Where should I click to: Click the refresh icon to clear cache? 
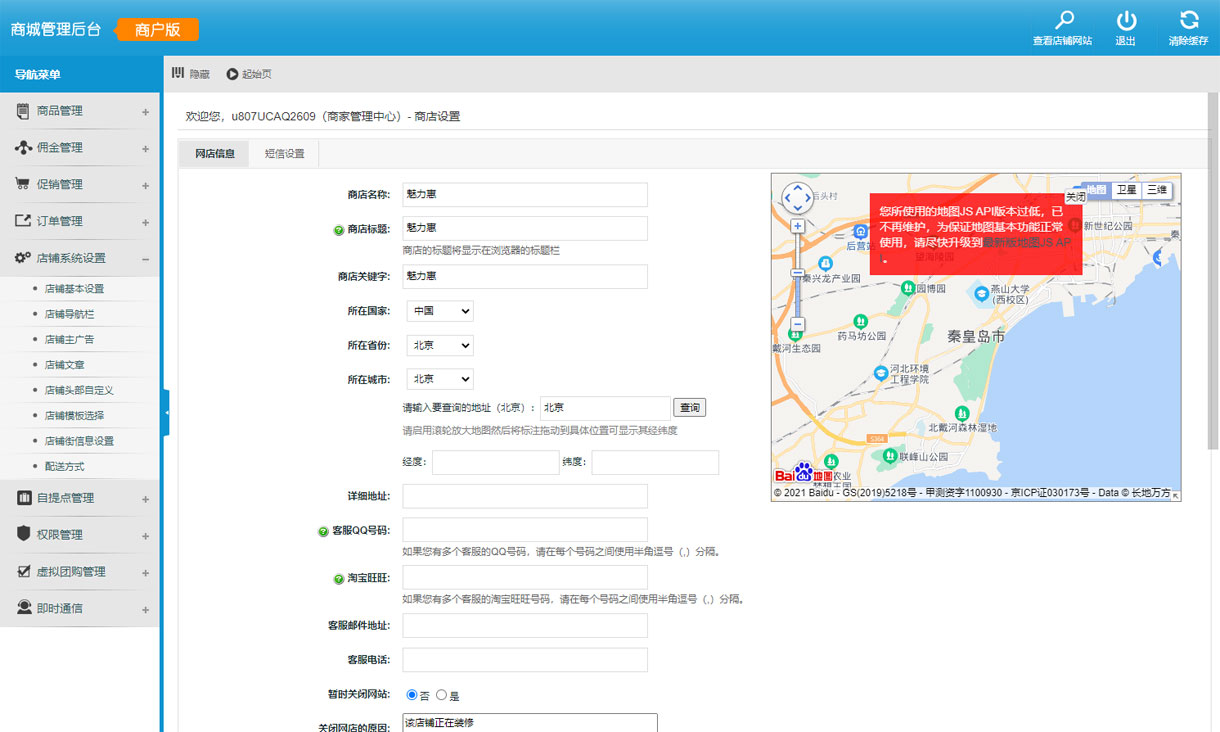coord(1188,21)
